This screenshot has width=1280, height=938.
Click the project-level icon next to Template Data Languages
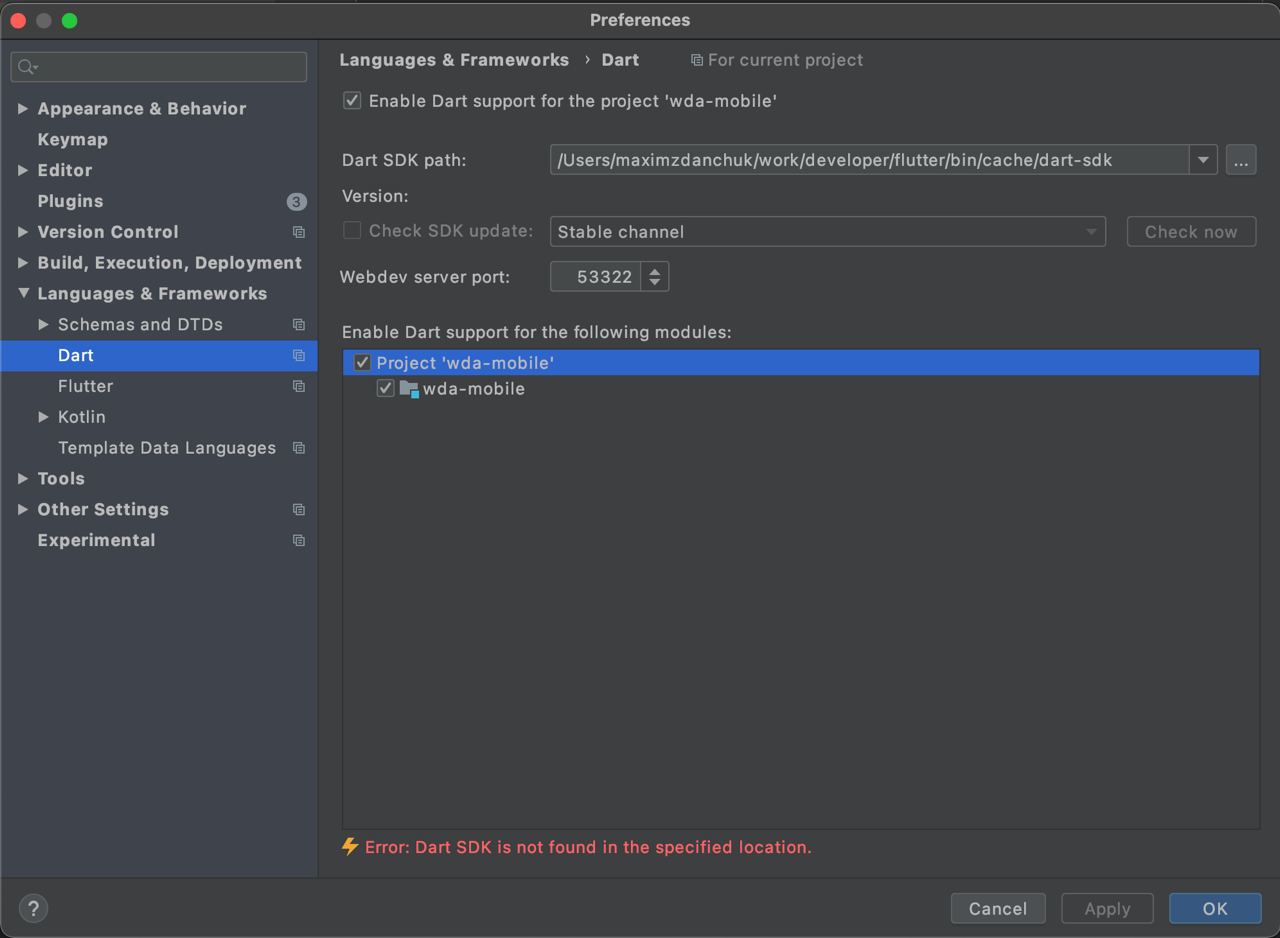click(298, 448)
